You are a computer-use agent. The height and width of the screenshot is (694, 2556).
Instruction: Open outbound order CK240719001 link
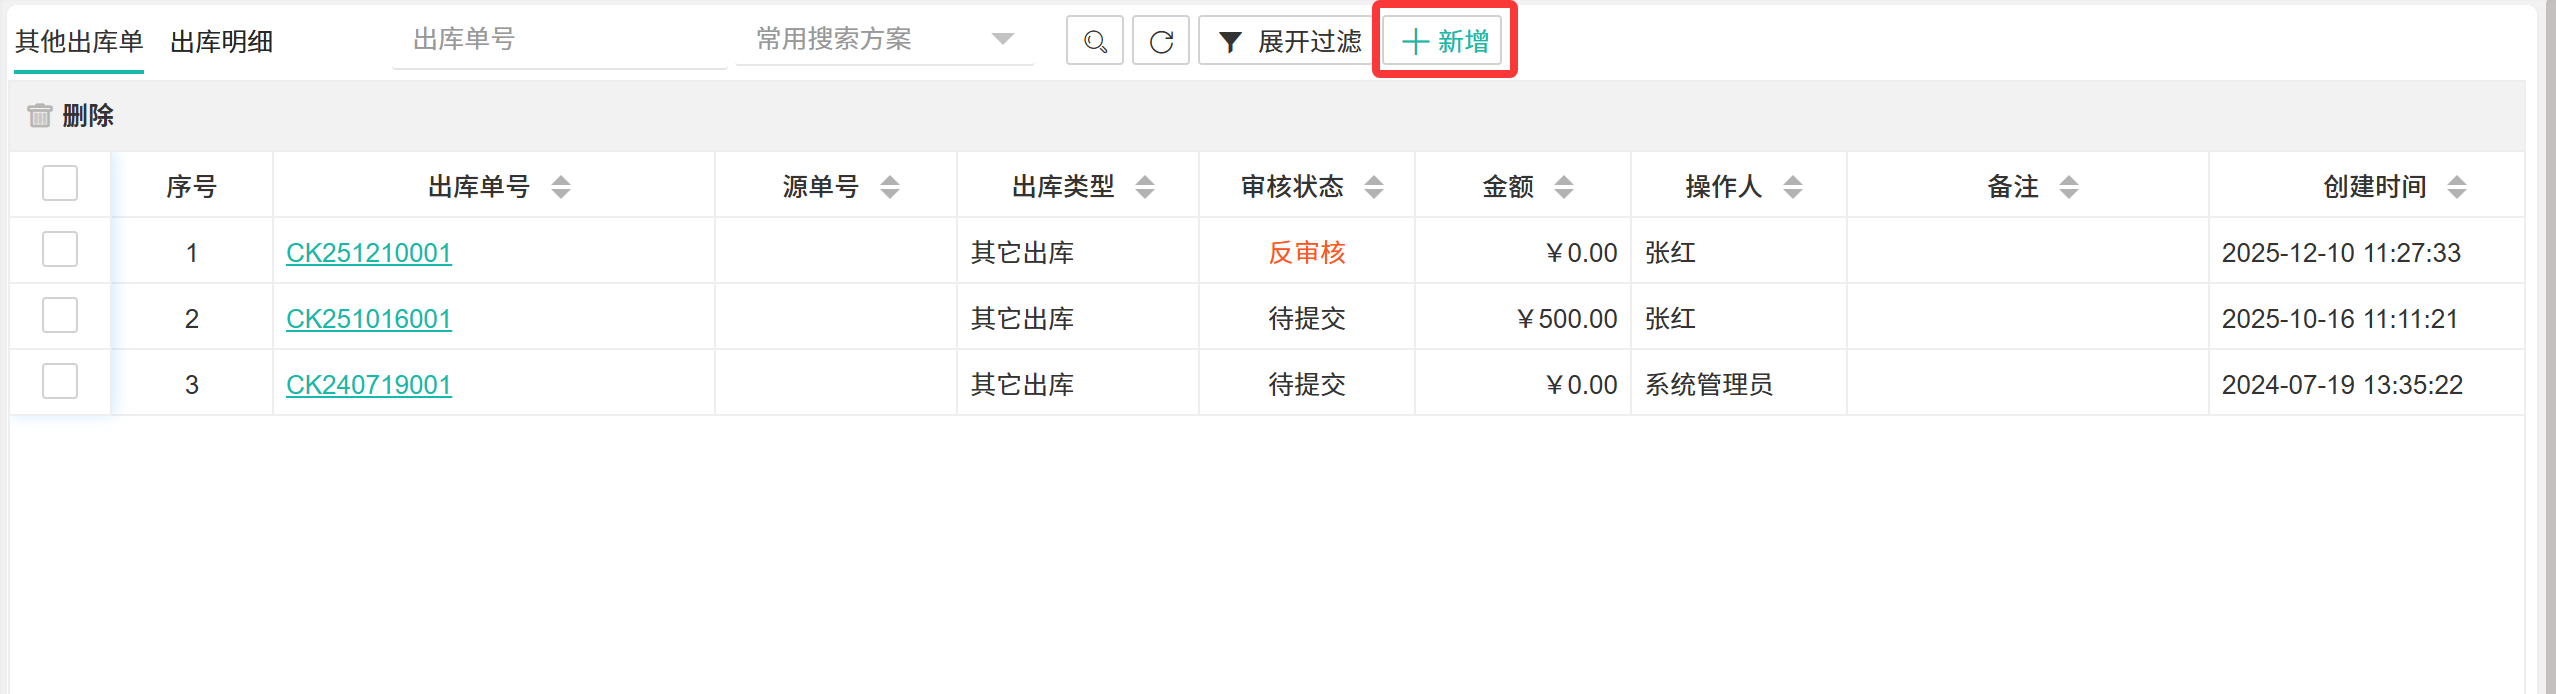coord(368,385)
